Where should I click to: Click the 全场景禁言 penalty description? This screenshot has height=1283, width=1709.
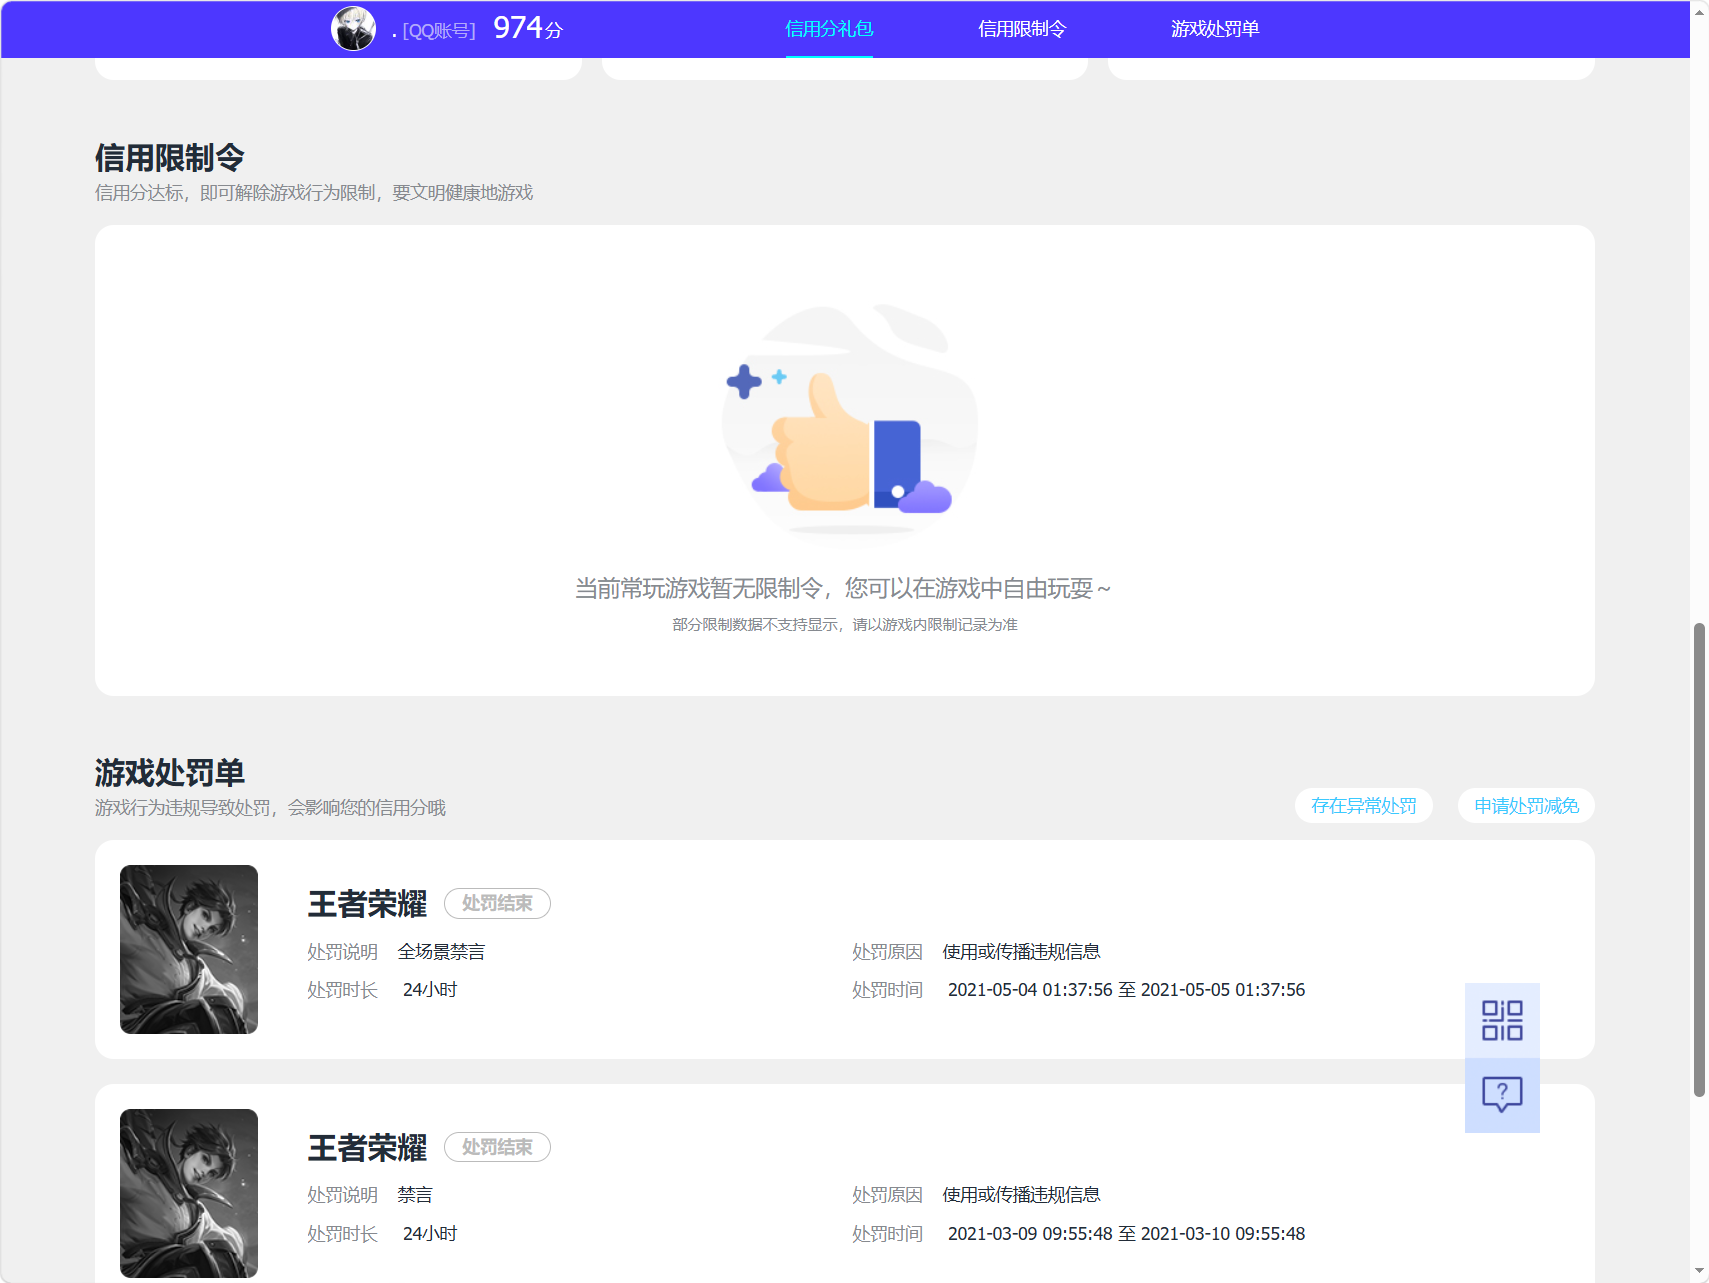point(441,951)
